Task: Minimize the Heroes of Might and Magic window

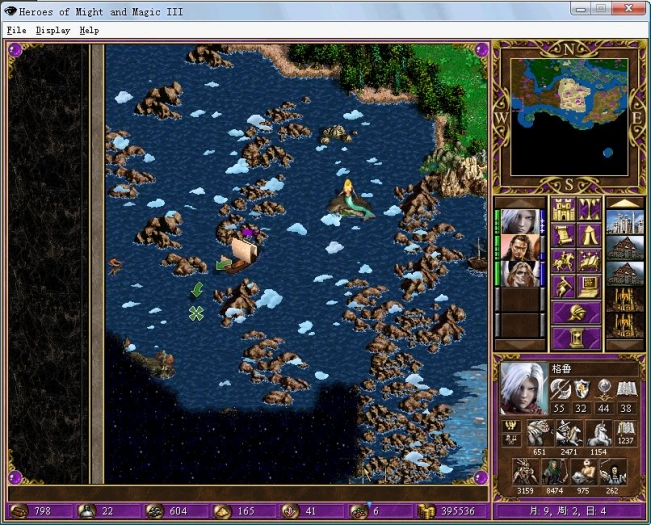Action: click(581, 8)
